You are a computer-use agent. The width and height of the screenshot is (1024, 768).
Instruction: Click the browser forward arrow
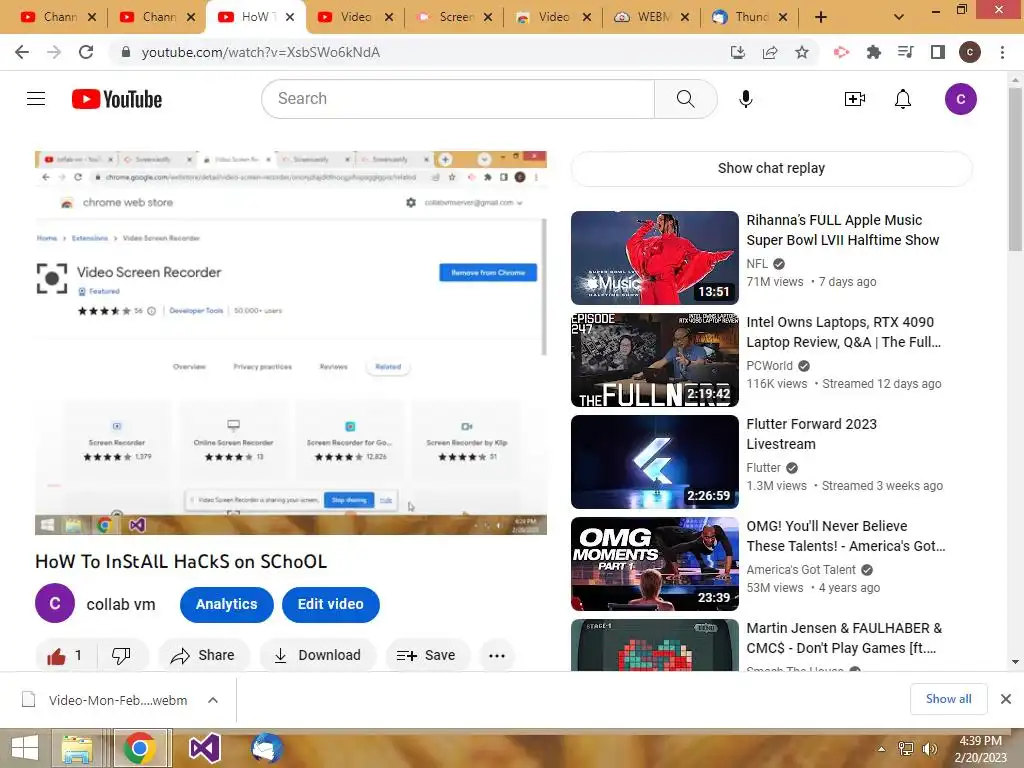pyautogui.click(x=54, y=52)
